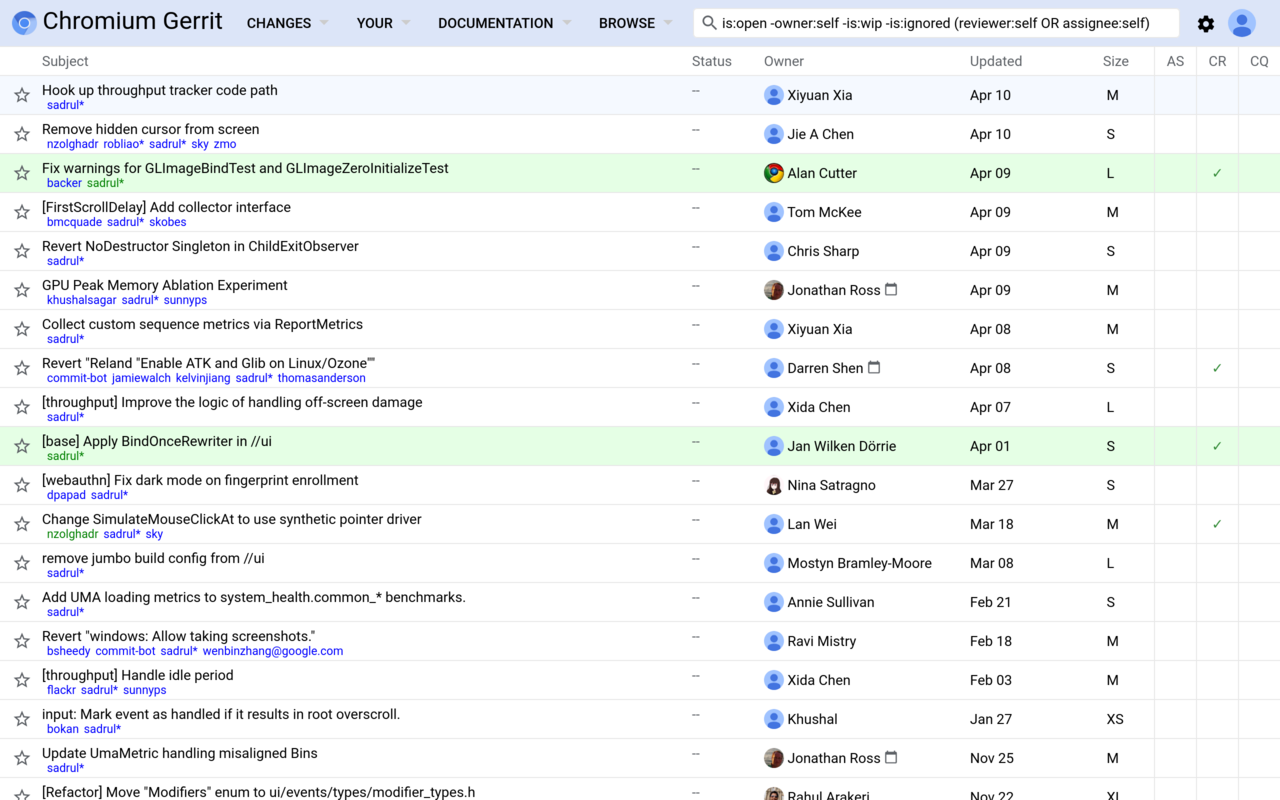This screenshot has width=1280, height=800.
Task: Click the search magnifier icon
Action: pos(709,23)
